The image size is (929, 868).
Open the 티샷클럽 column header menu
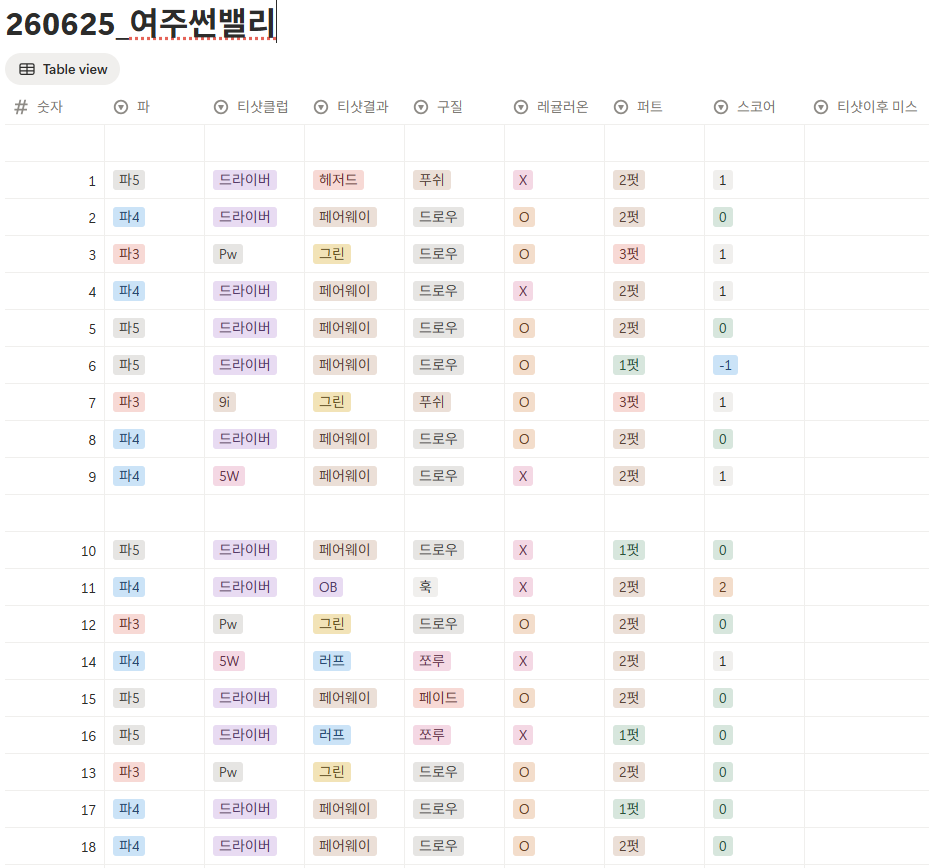coord(255,107)
